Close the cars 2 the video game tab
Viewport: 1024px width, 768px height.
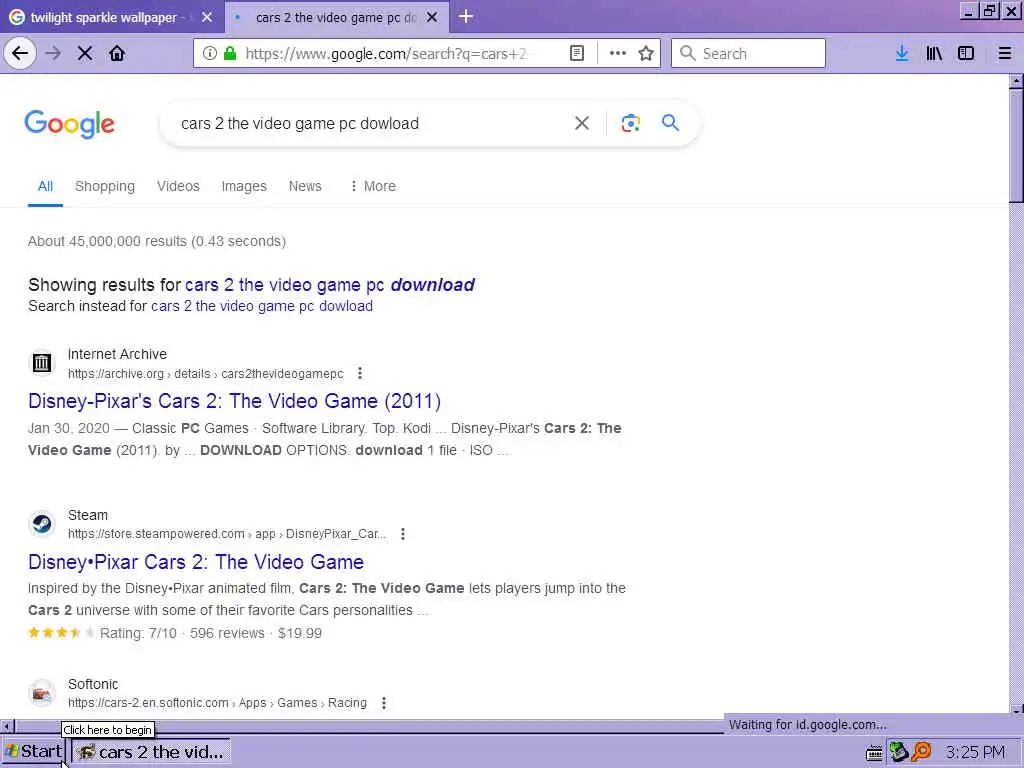coord(432,17)
